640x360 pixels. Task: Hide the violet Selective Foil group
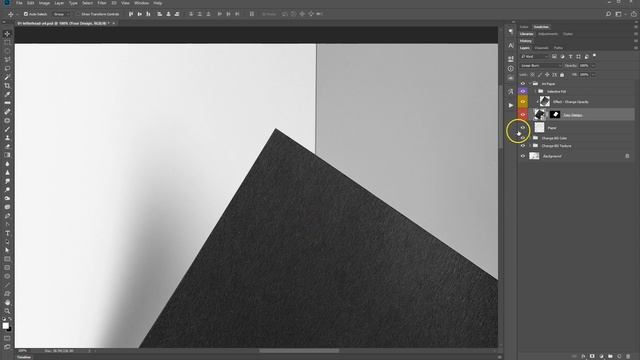coord(523,91)
